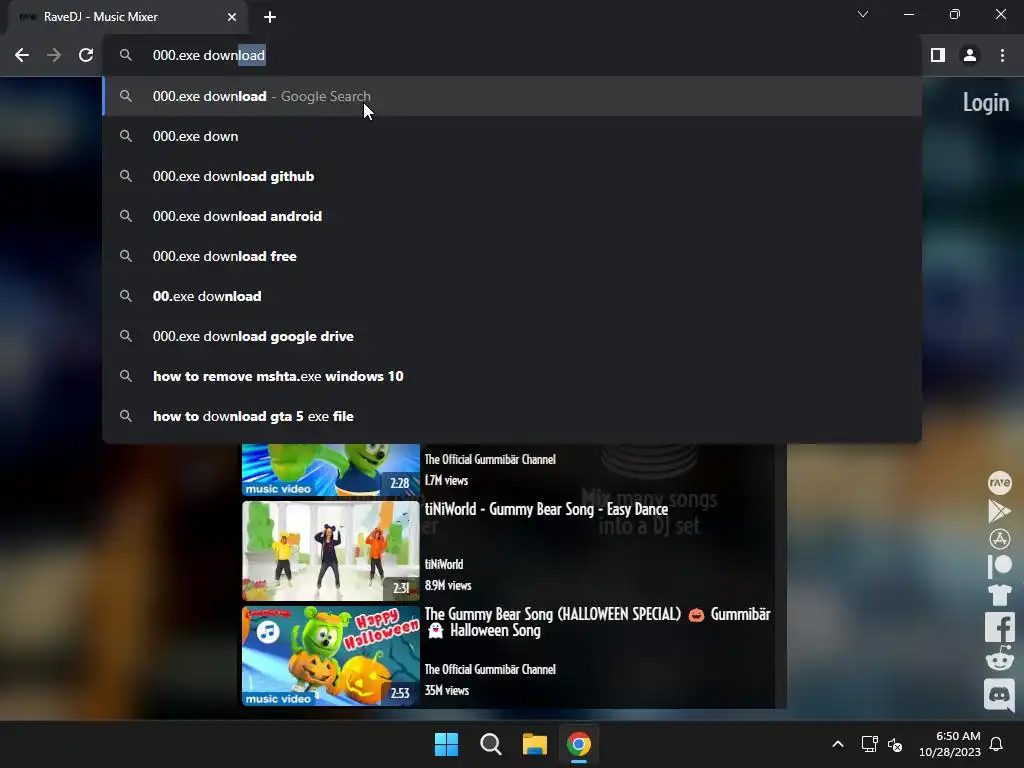
Task: Choose suggestion '000.exe download github'
Action: [x=513, y=176]
